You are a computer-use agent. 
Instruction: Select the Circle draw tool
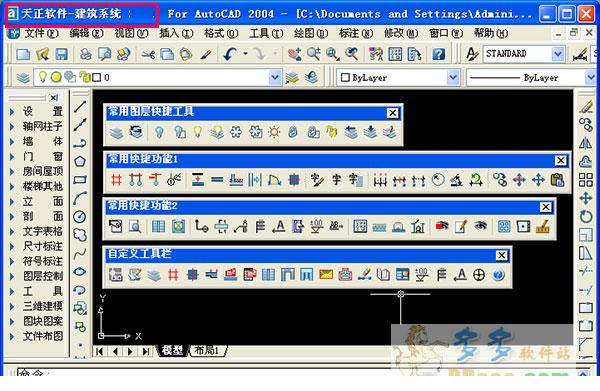tap(80, 217)
